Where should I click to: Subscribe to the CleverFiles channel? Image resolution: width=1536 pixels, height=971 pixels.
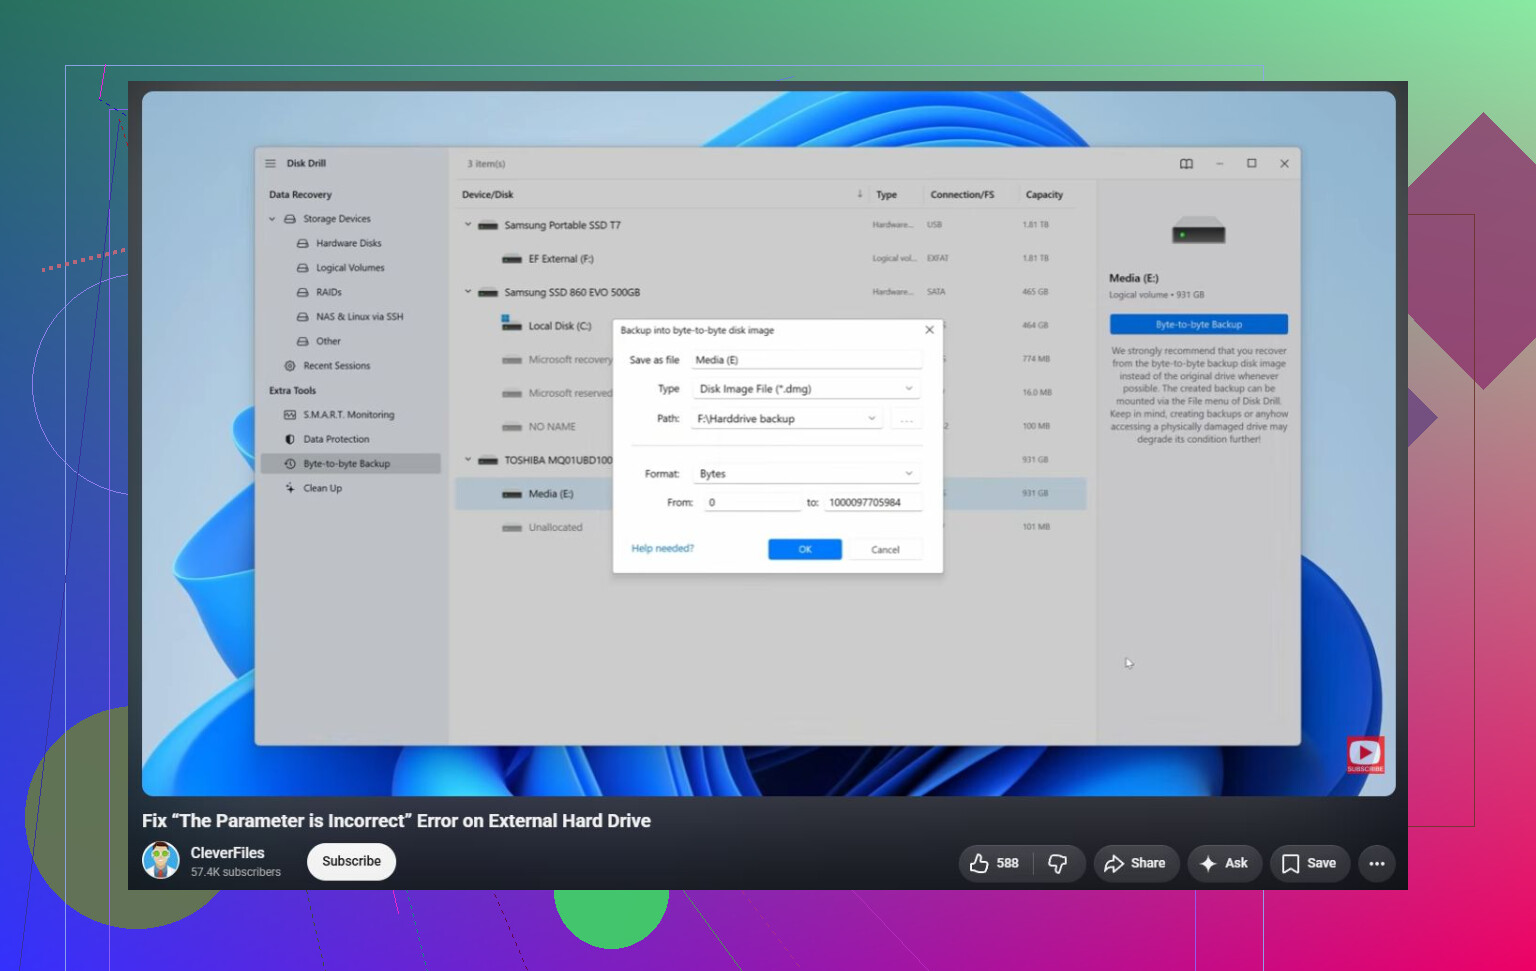[x=351, y=862]
